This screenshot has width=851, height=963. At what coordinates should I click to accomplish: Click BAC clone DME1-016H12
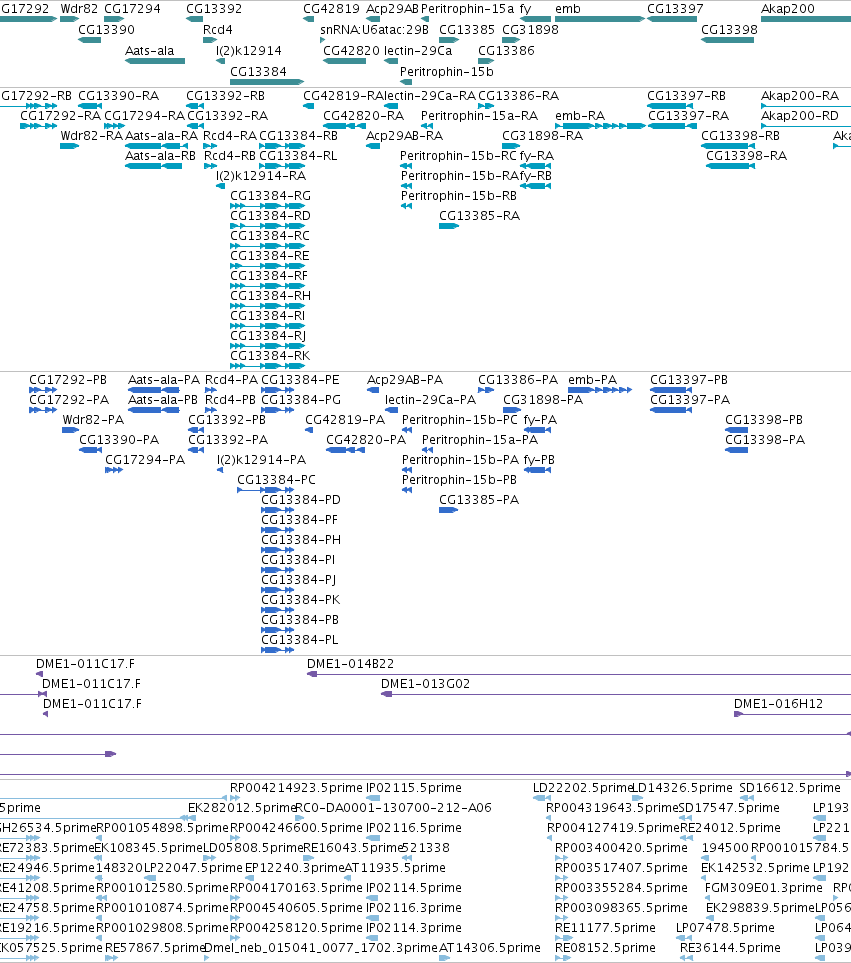tap(779, 703)
